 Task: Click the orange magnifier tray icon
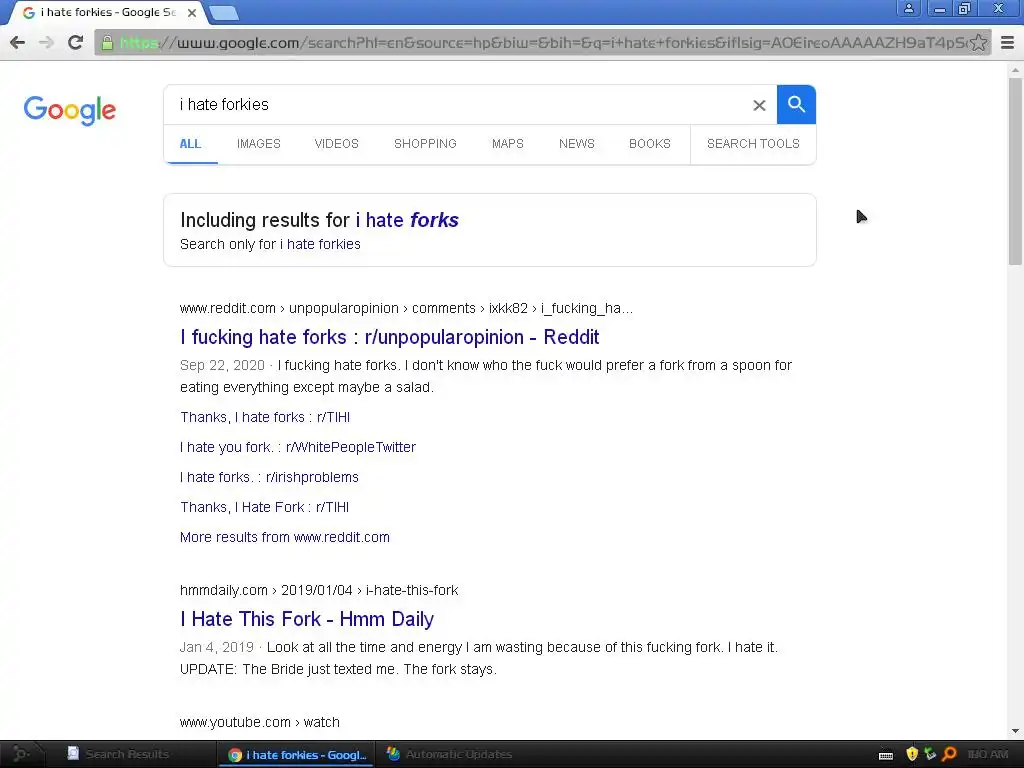pyautogui.click(x=949, y=754)
